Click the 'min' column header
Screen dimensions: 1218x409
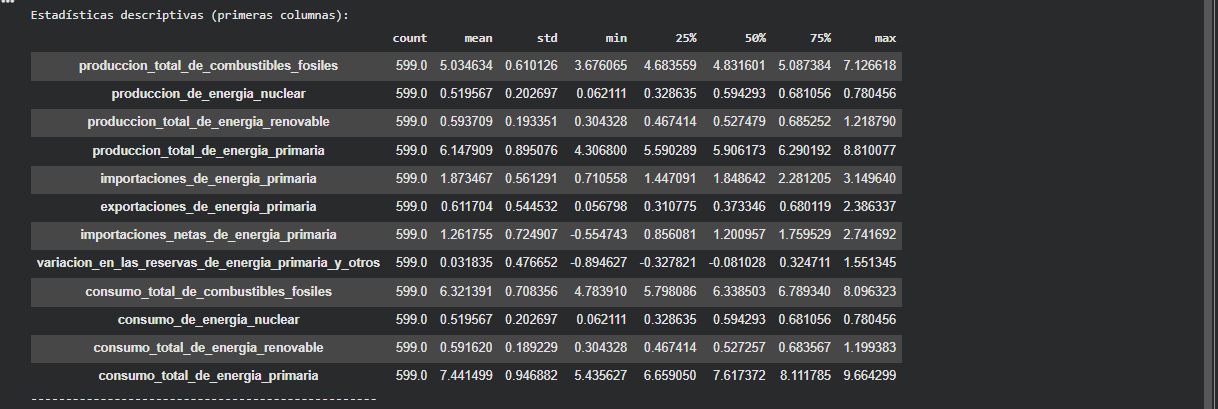coord(615,38)
